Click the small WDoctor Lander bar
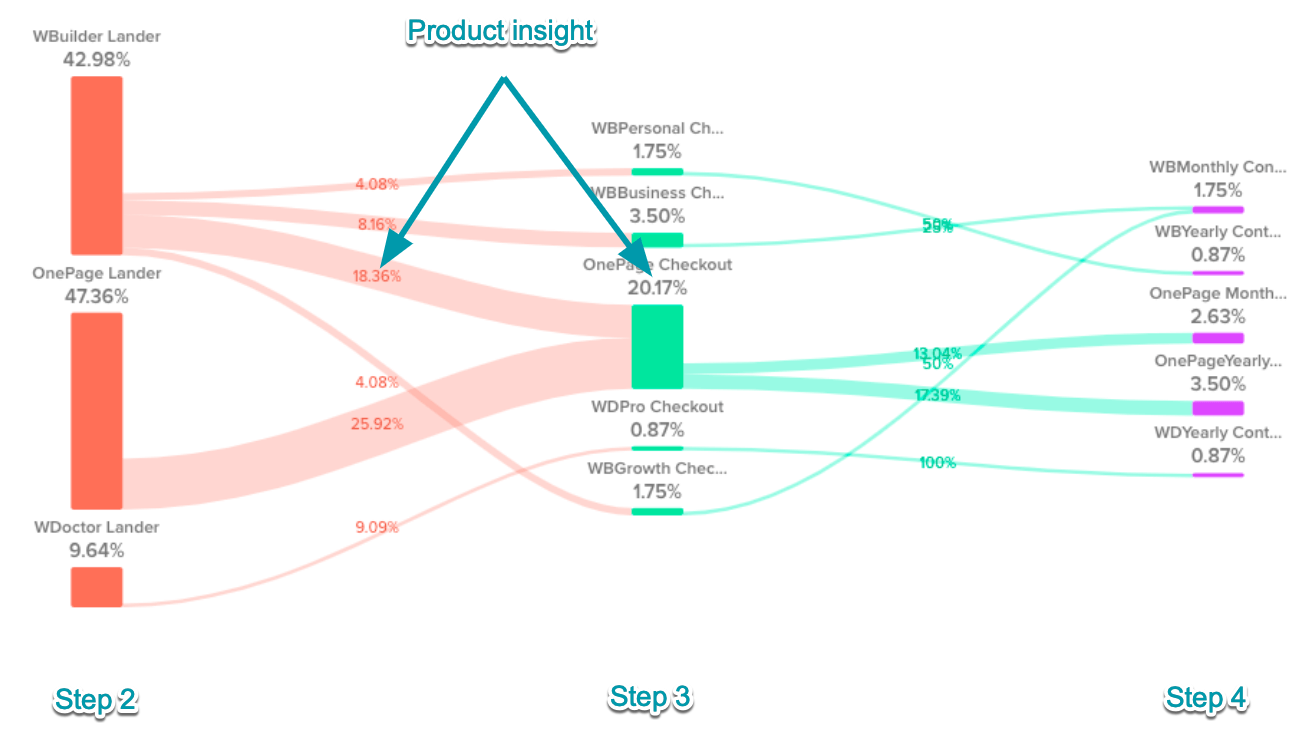 tap(96, 587)
